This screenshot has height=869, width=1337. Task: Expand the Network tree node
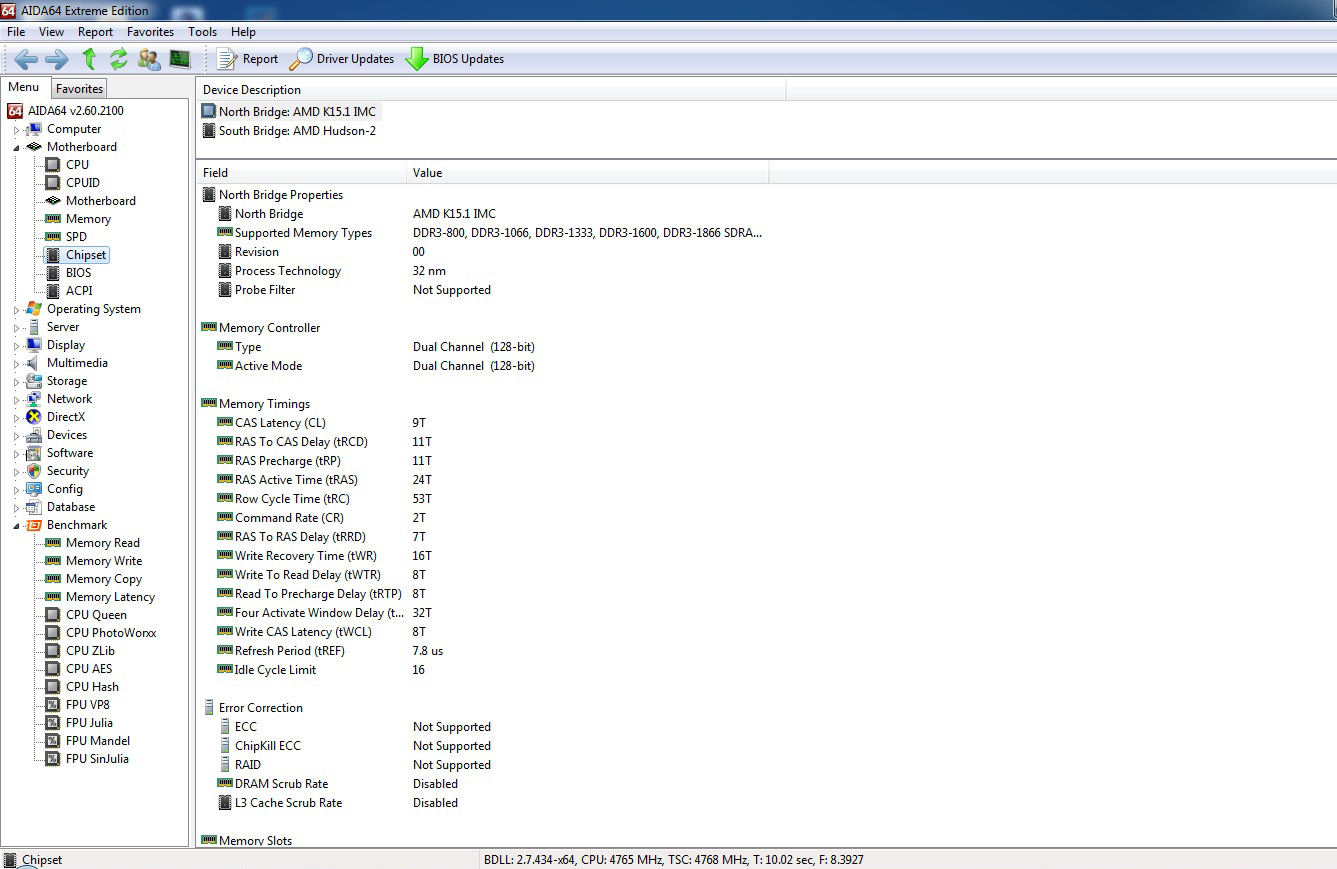pyautogui.click(x=16, y=400)
